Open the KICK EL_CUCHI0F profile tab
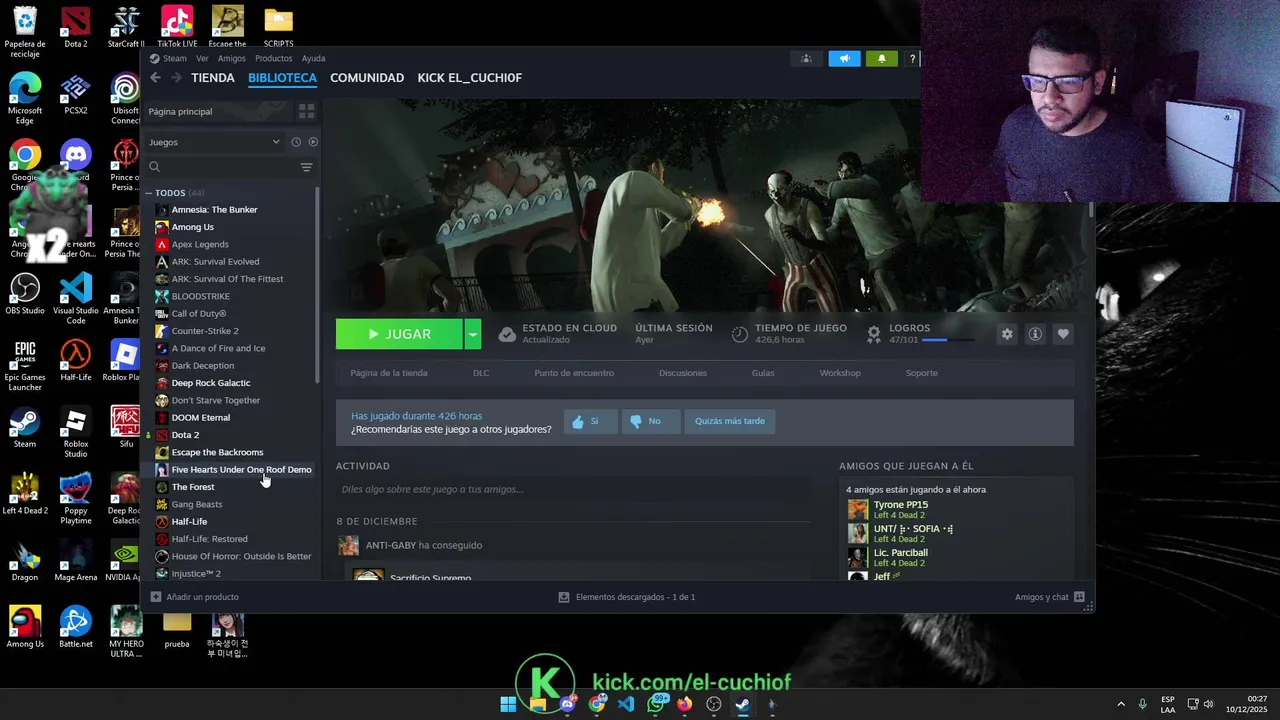The height and width of the screenshot is (720, 1280). pos(470,78)
